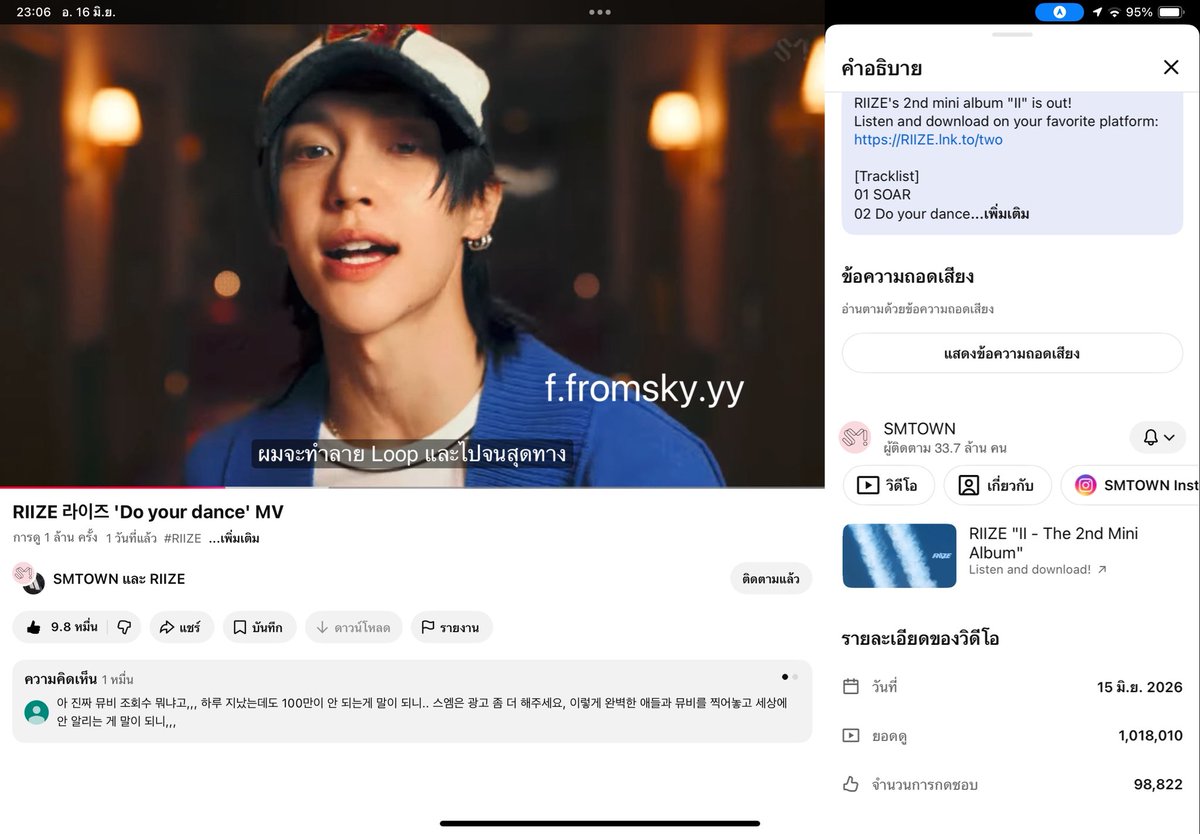Viewport: 1200px width, 834px height.
Task: Tap the blue A input indicator
Action: [x=1060, y=12]
